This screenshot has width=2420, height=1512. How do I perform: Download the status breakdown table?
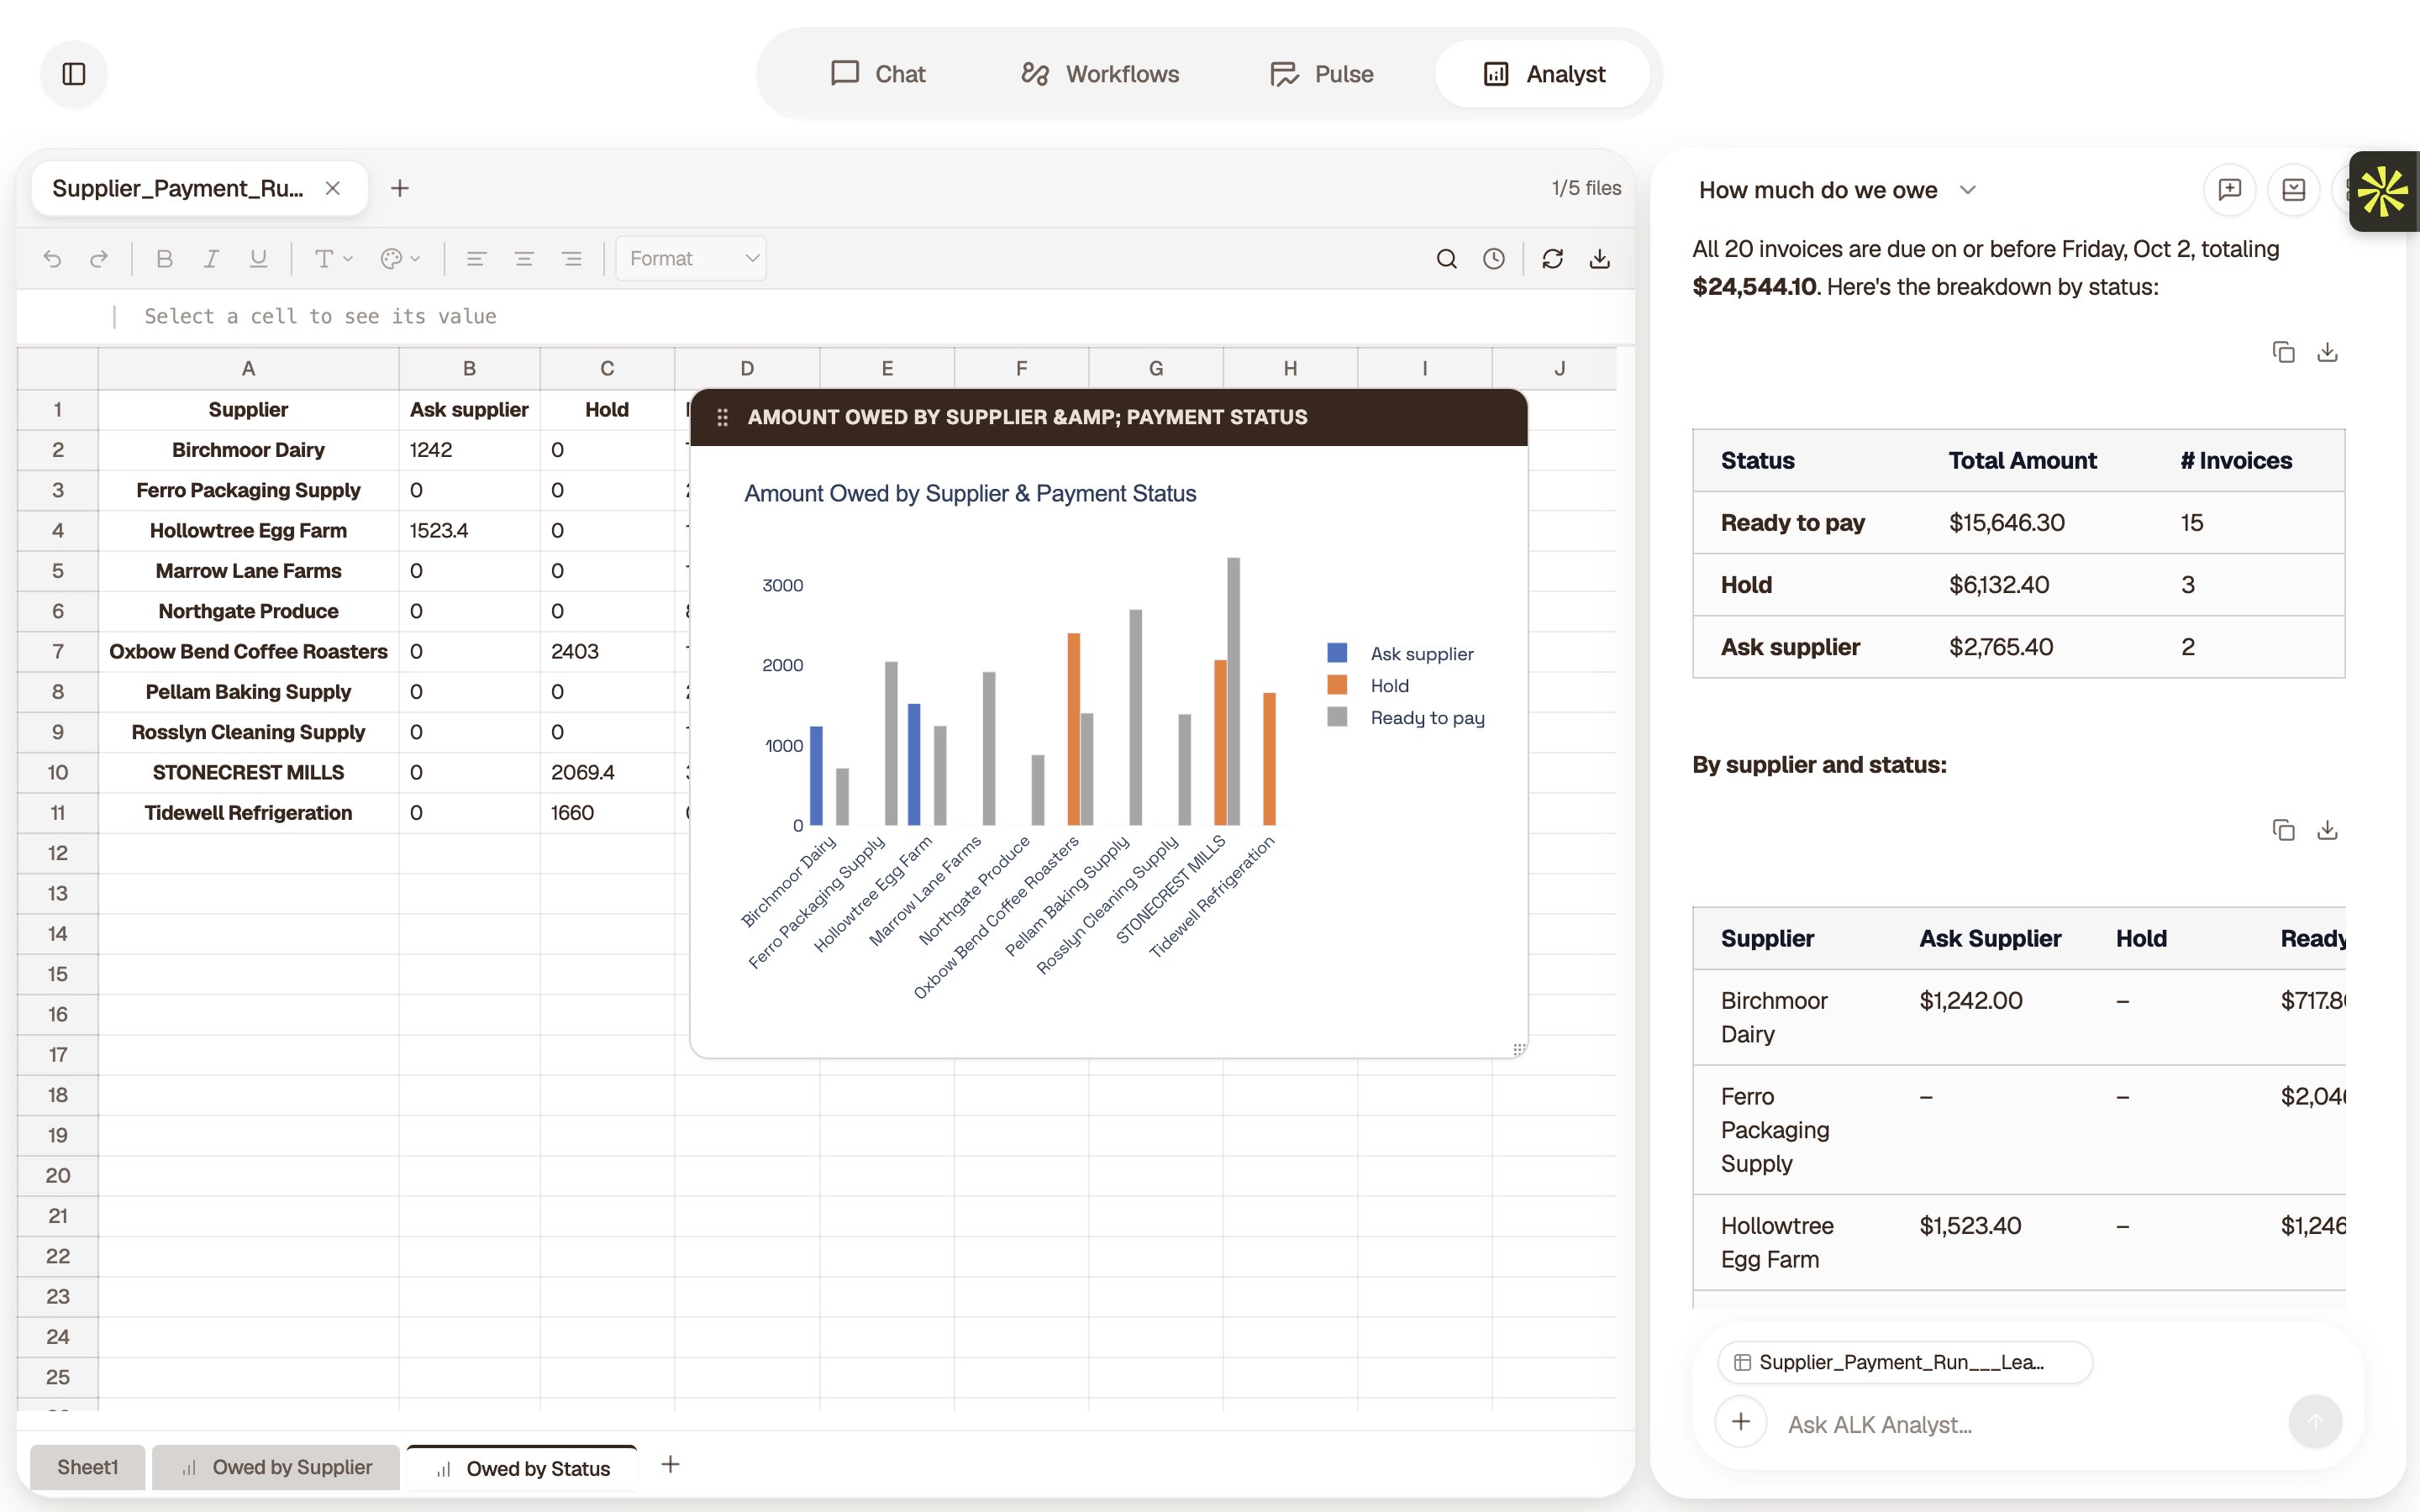[2327, 352]
